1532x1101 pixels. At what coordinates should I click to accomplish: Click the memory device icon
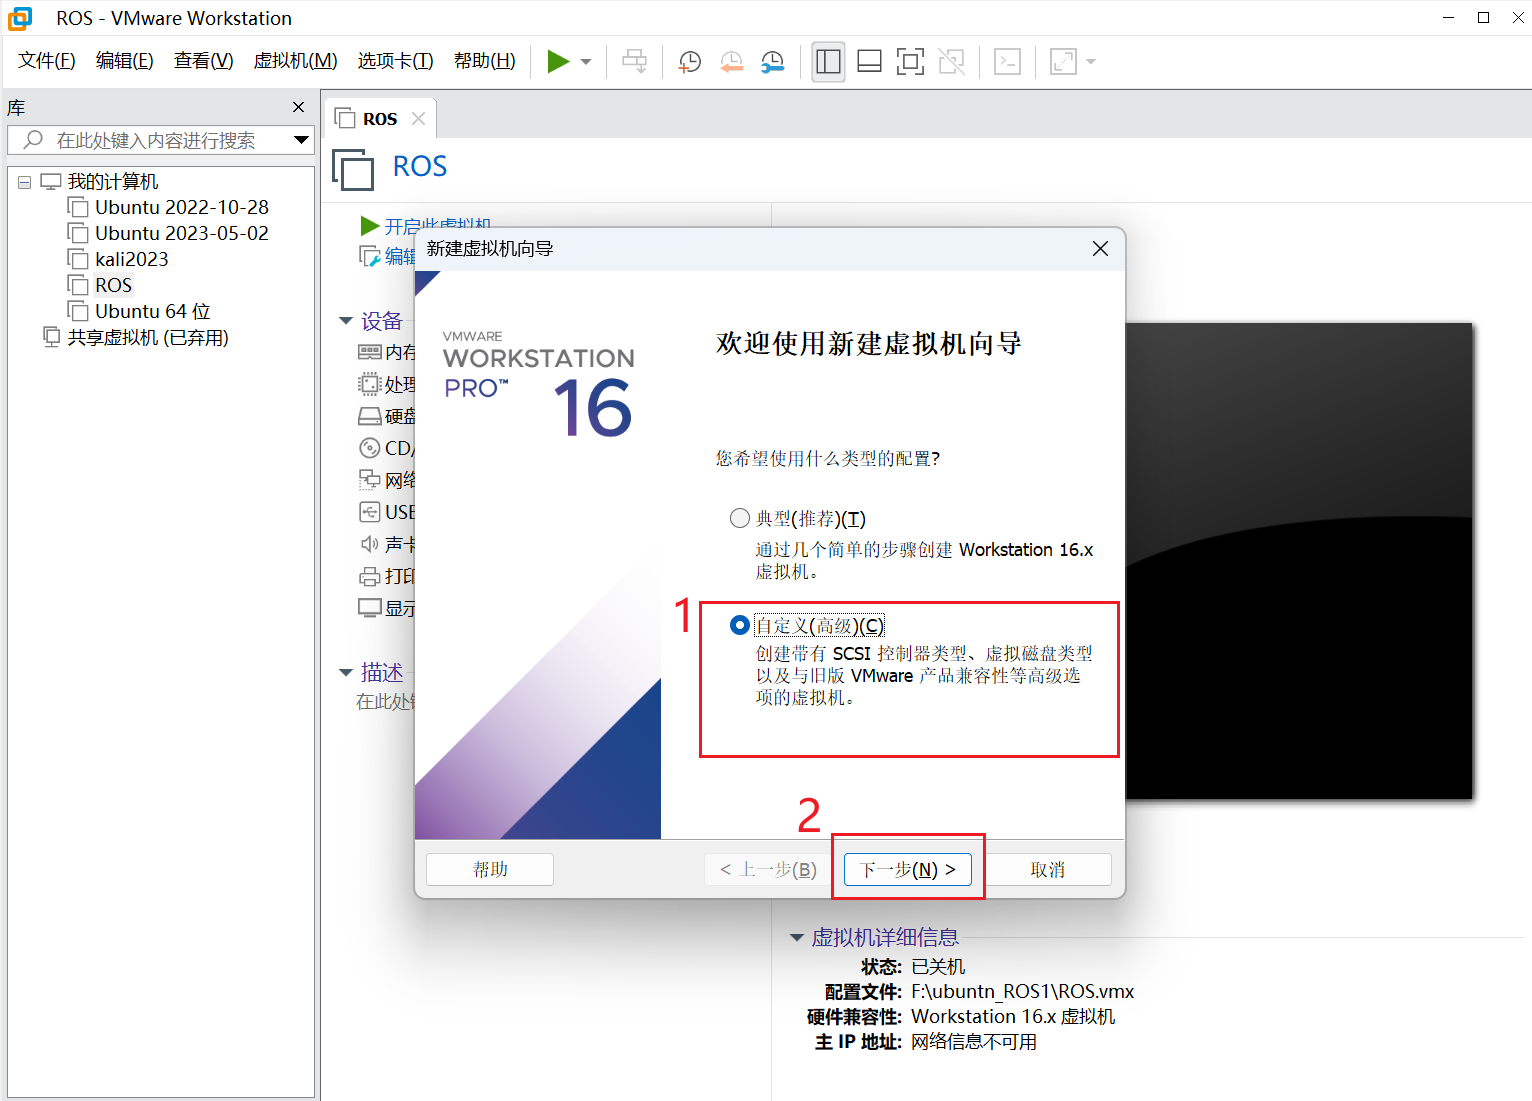click(x=369, y=352)
